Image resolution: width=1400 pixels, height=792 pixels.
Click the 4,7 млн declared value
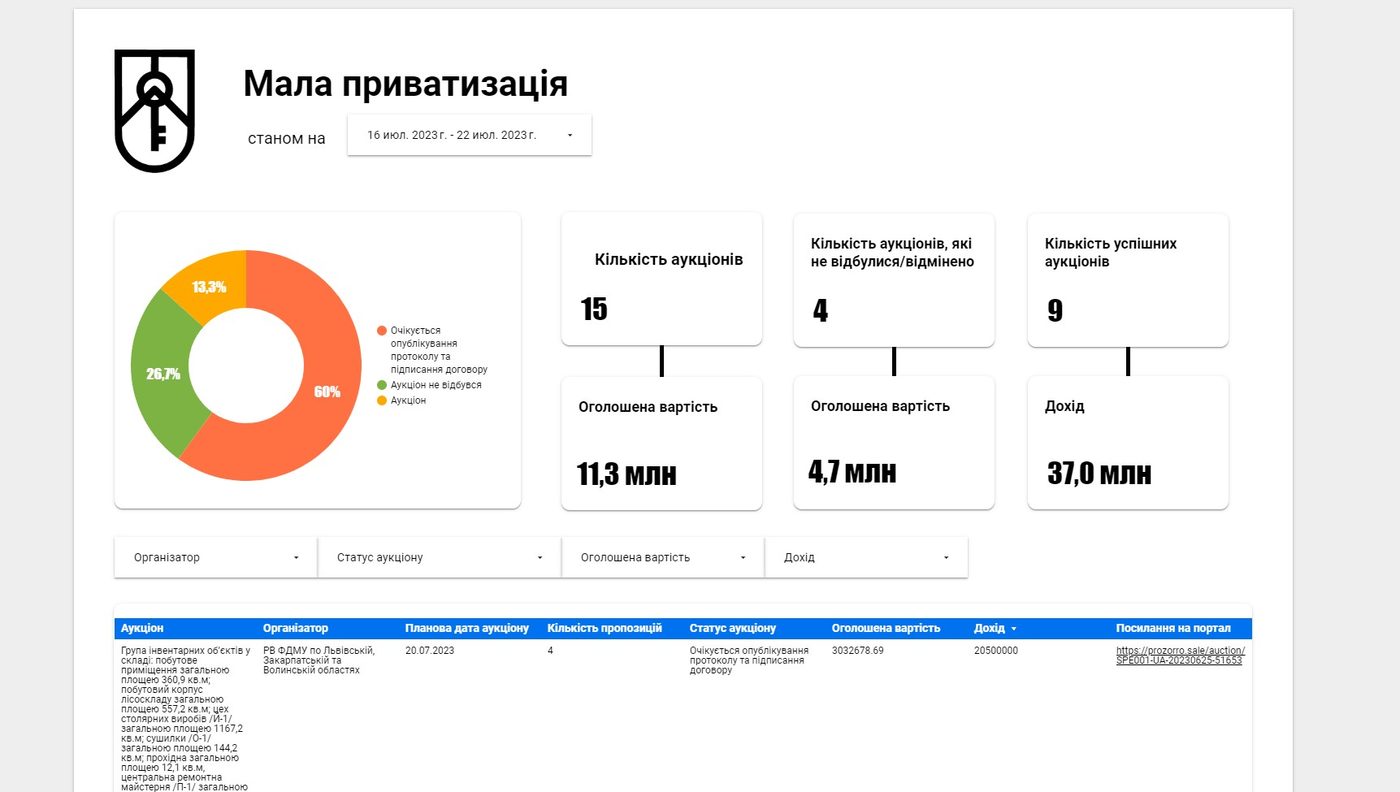(x=852, y=470)
